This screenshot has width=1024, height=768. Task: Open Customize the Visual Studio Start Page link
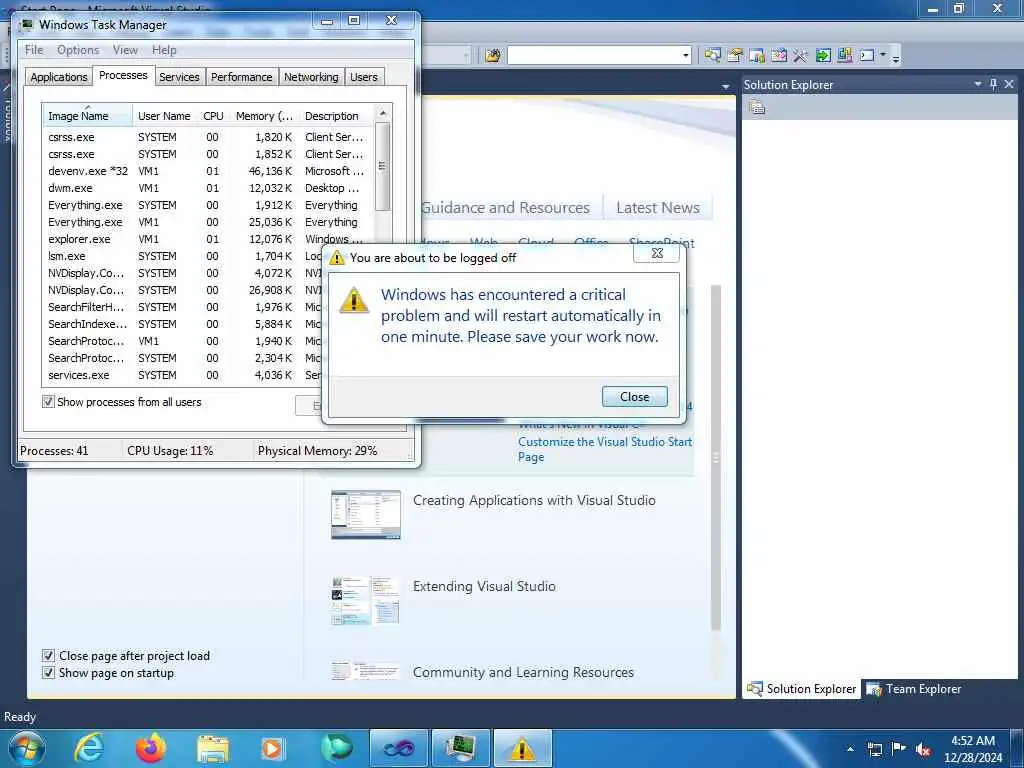tap(605, 449)
